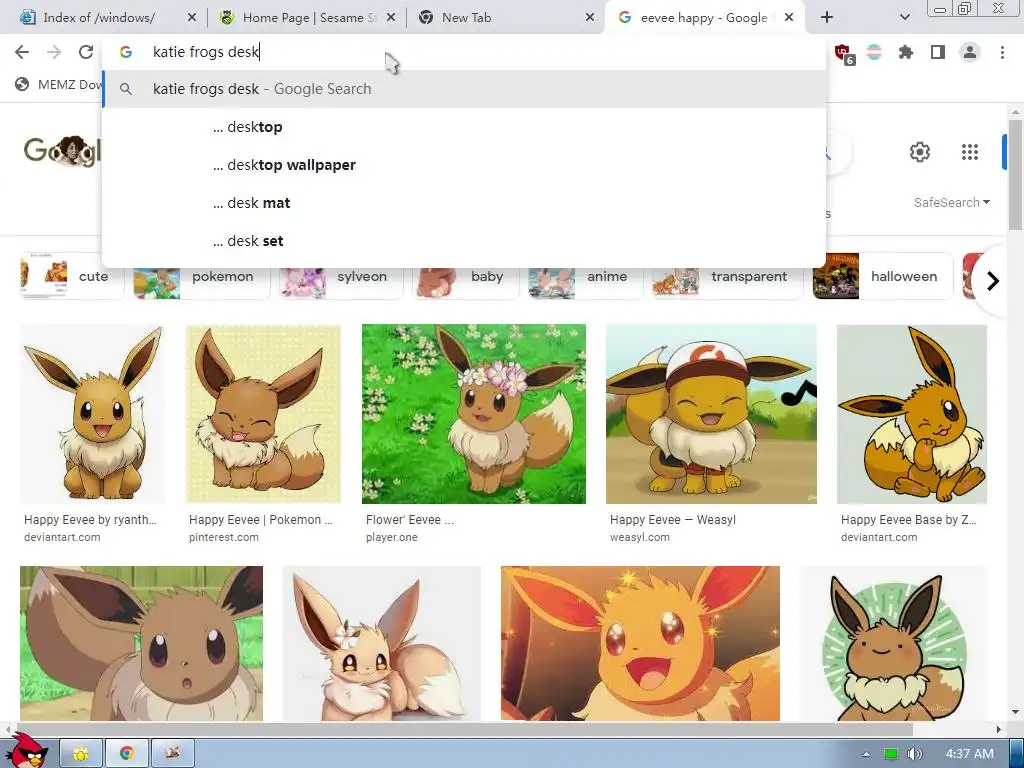1024x768 pixels.
Task: Select the 'katie frogs desk - Google Search' suggestion
Action: tap(464, 89)
